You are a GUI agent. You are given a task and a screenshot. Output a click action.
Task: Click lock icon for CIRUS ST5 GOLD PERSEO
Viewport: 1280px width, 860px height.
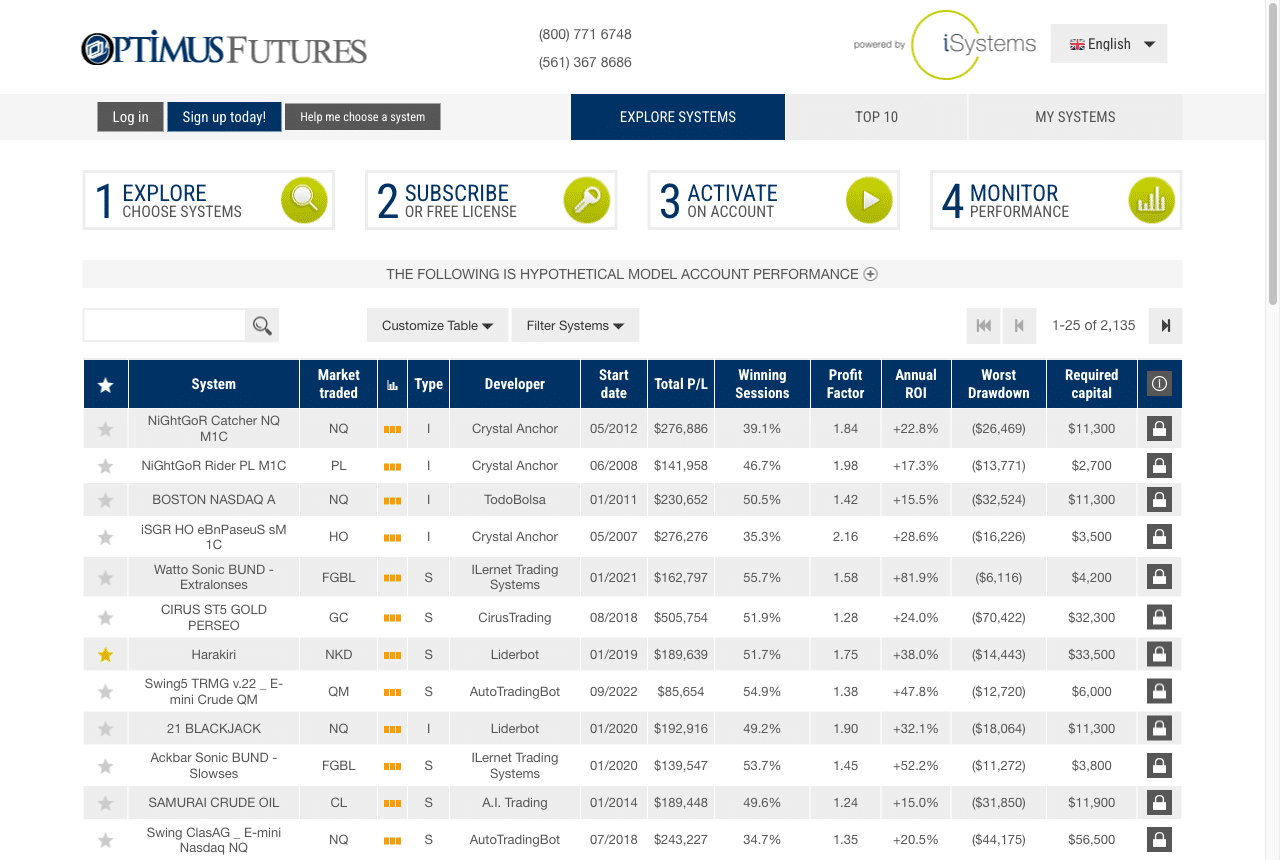pos(1159,617)
